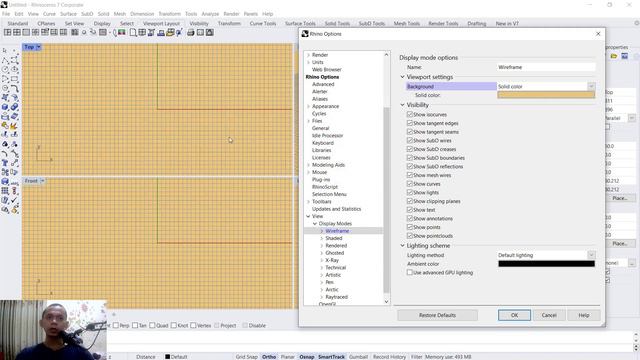Collapse the Viewport settings section
Image resolution: width=640 pixels, height=360 pixels.
coord(402,77)
